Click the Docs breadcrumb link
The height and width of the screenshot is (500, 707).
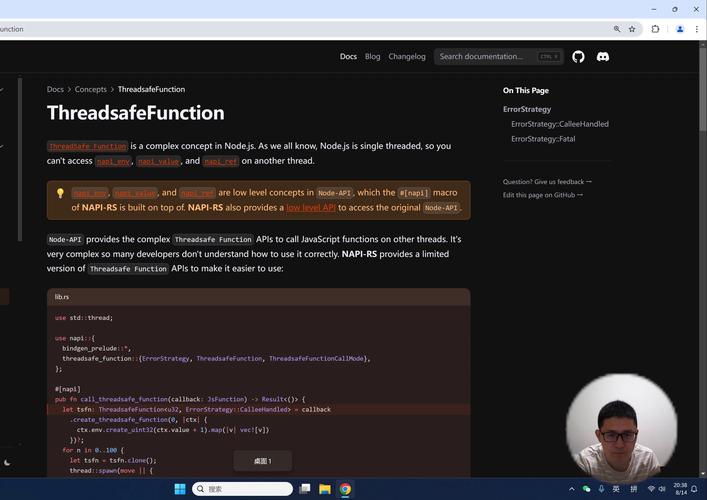(55, 89)
